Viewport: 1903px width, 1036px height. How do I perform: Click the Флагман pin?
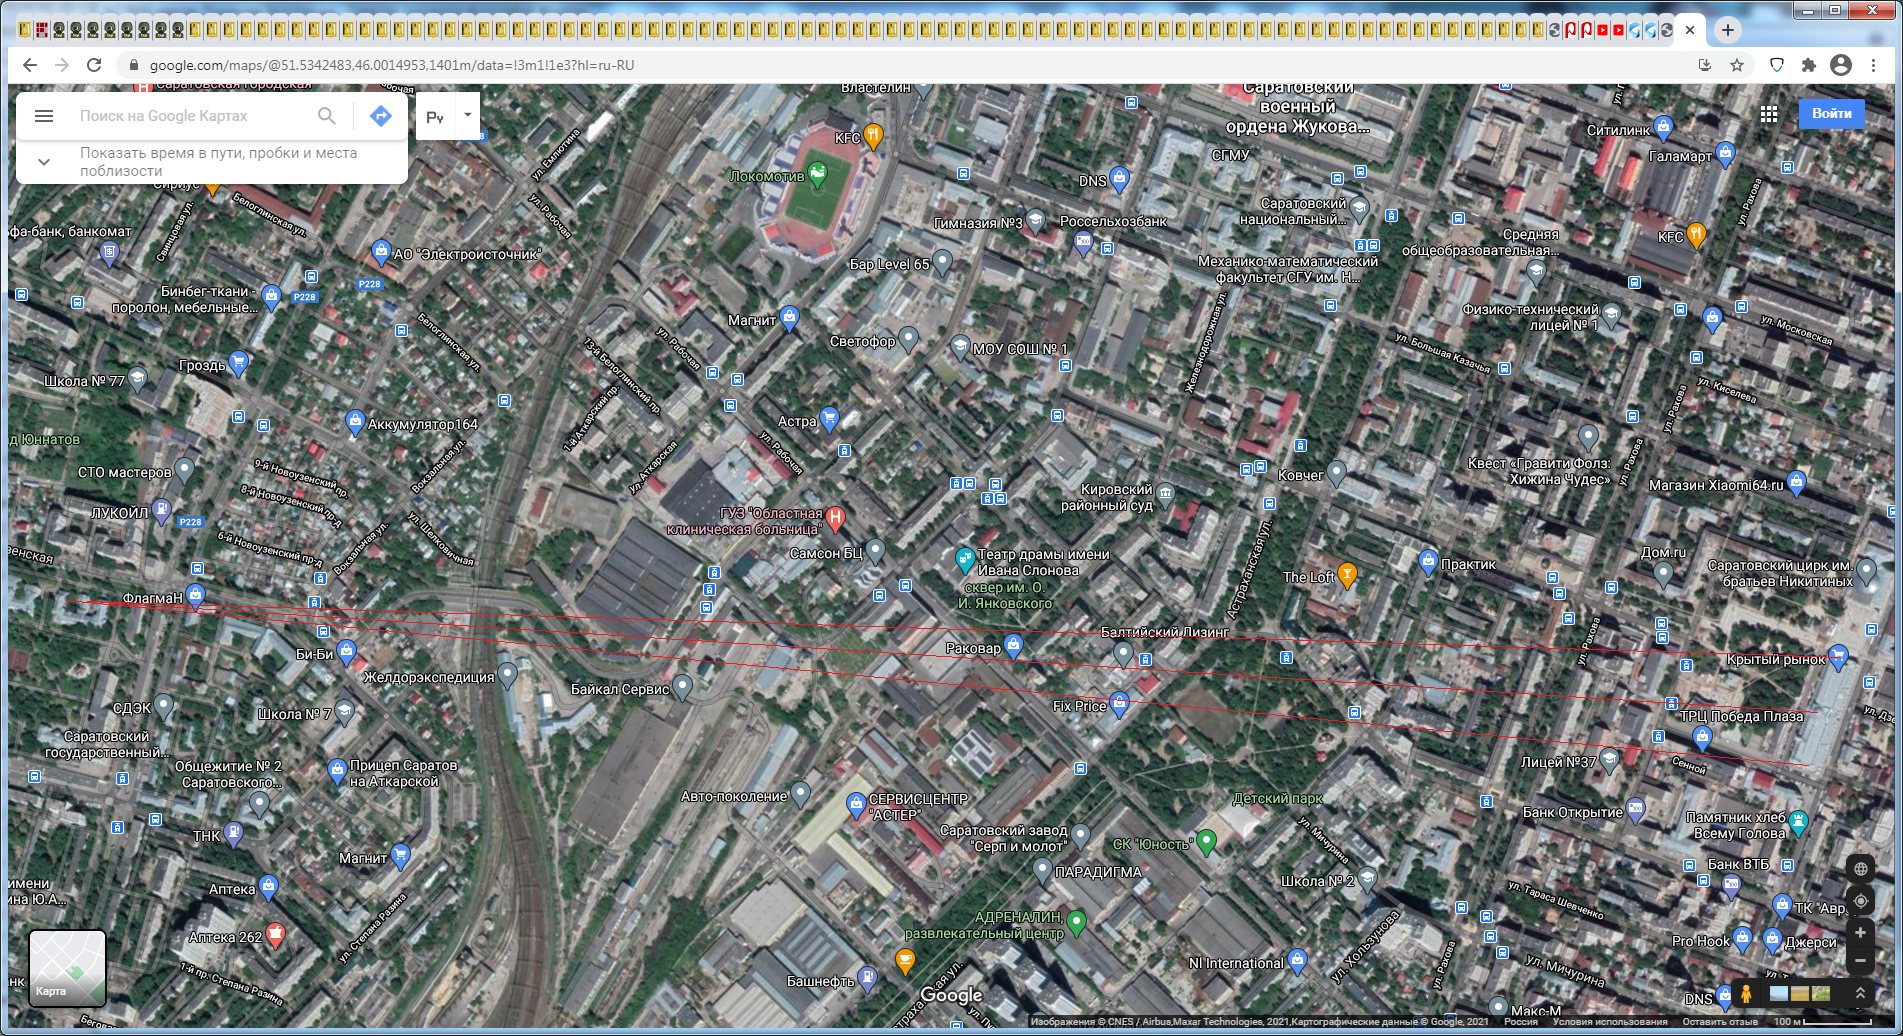[x=195, y=596]
